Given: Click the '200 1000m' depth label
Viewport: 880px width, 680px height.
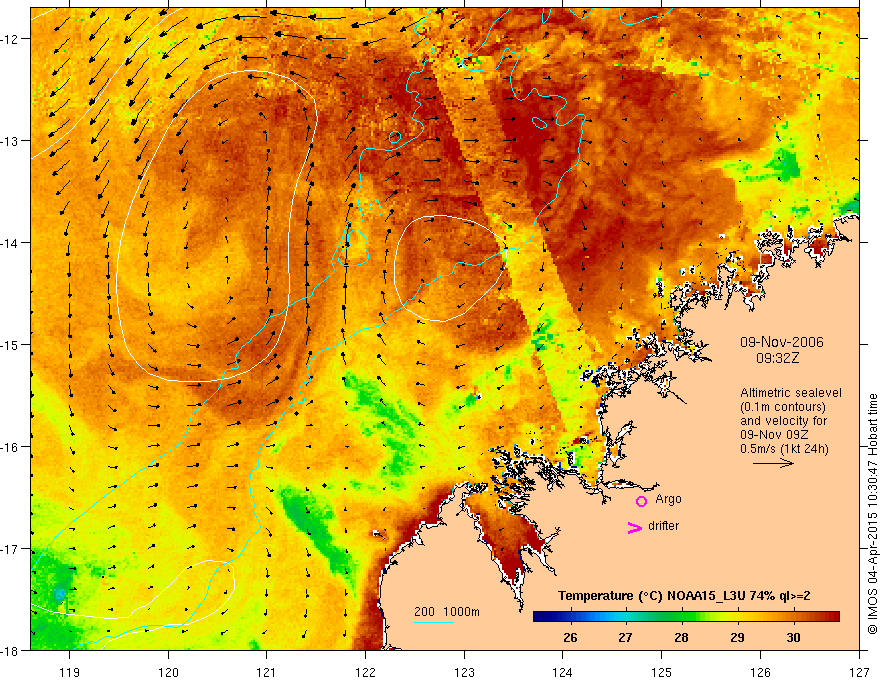Looking at the screenshot, I should [x=447, y=612].
